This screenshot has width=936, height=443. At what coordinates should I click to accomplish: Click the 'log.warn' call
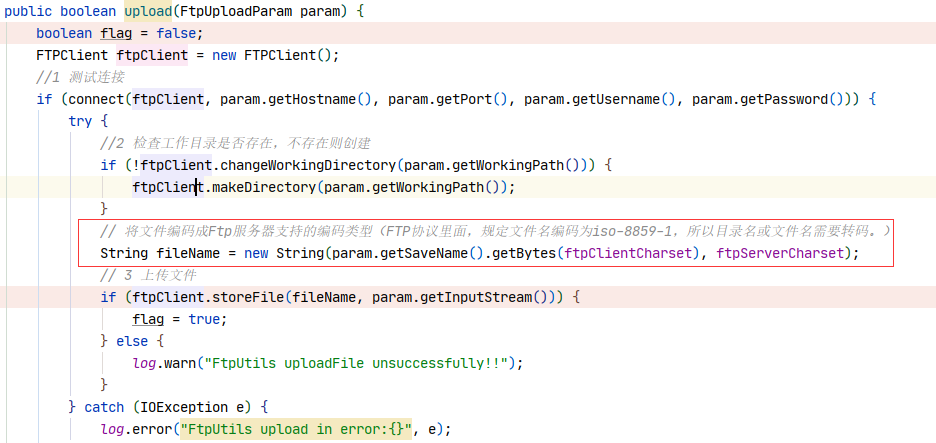(x=164, y=363)
